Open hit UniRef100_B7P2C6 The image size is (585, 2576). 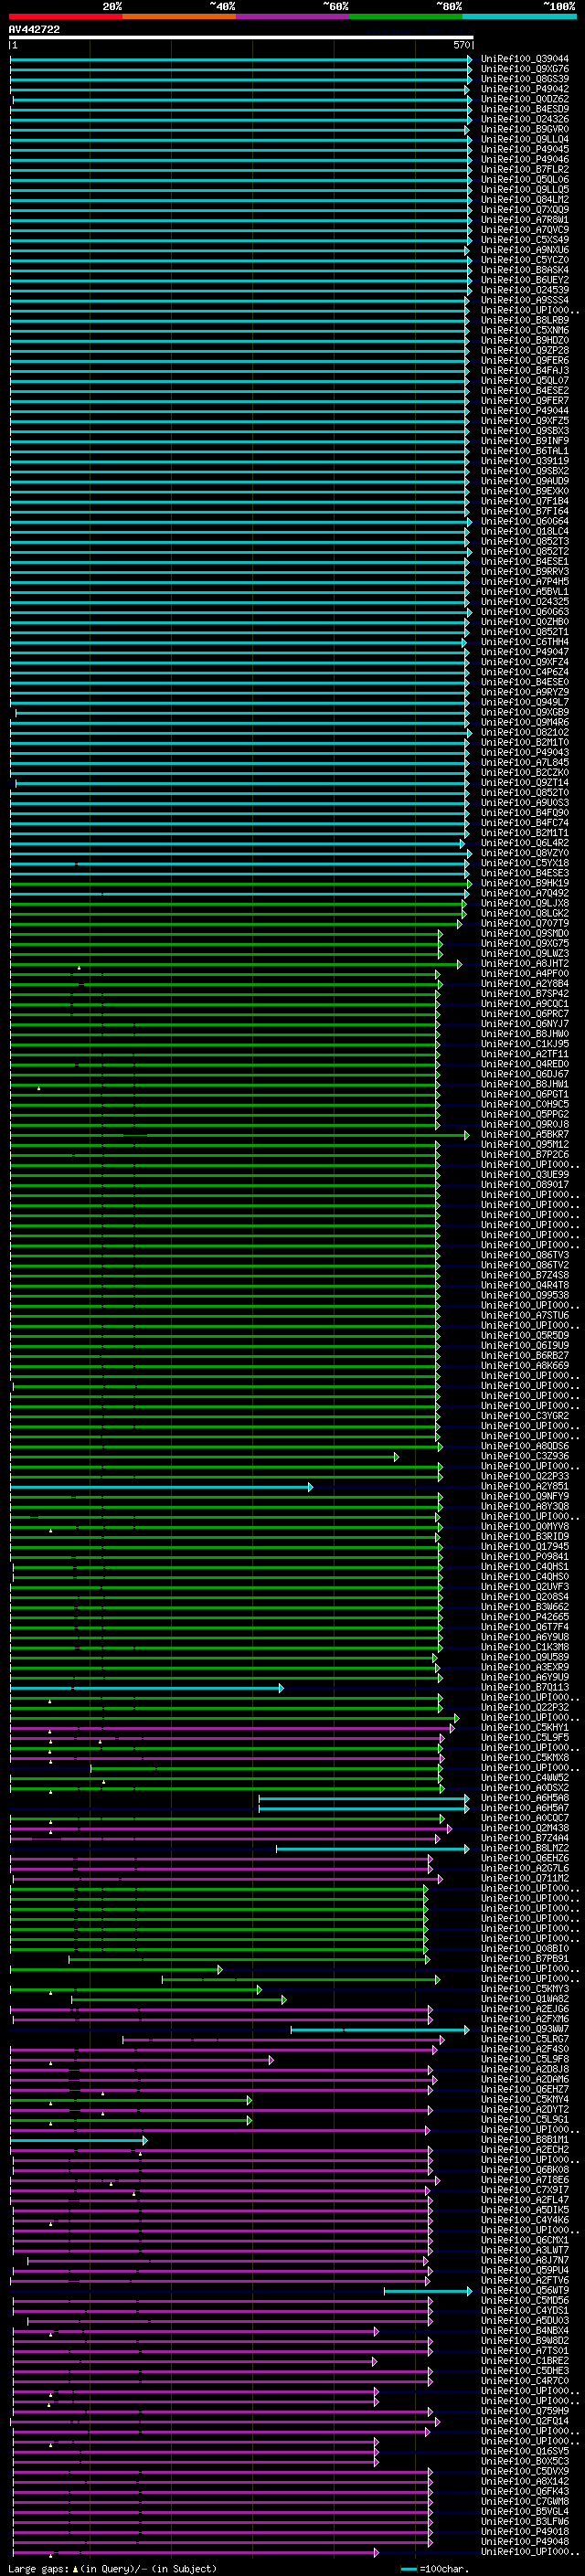coord(524,1154)
